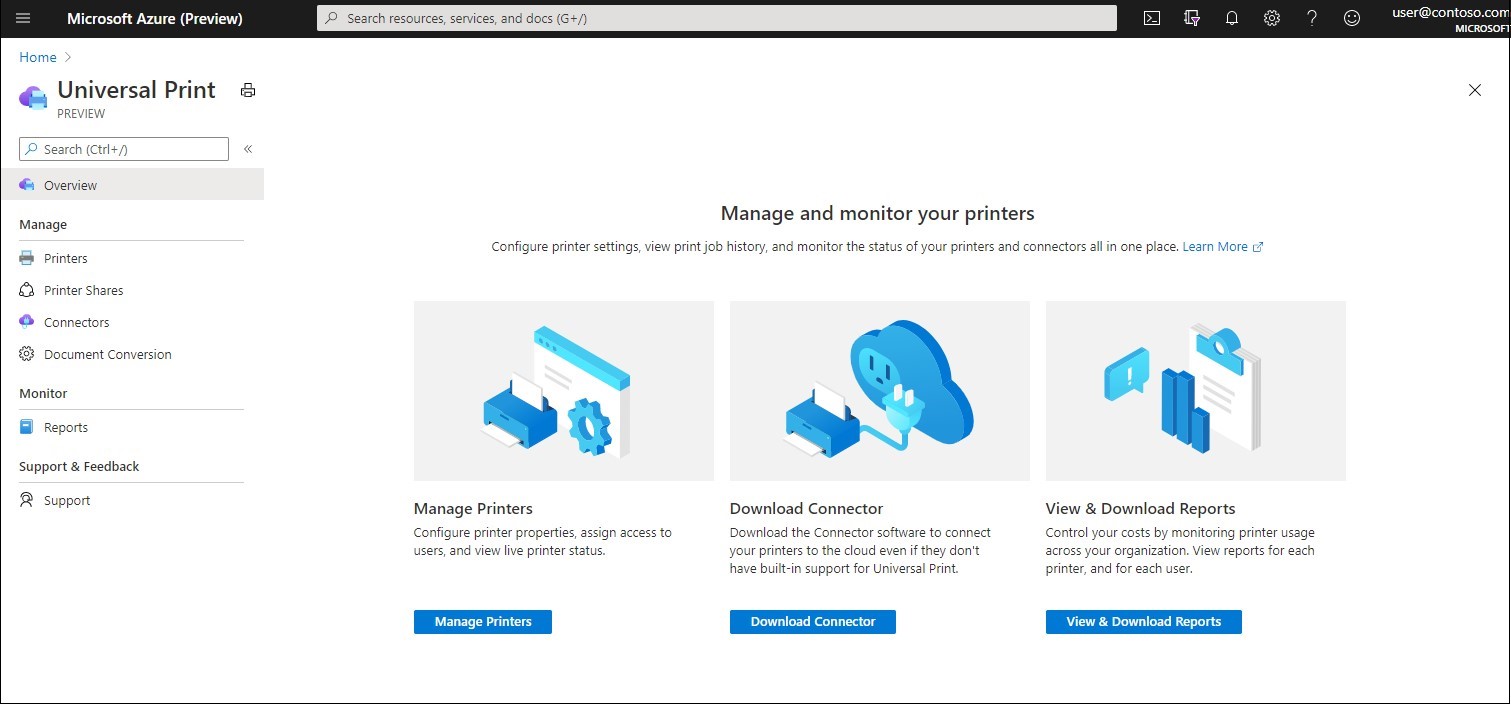Follow the Learn More link
Viewport: 1511px width, 705px height.
(1215, 246)
